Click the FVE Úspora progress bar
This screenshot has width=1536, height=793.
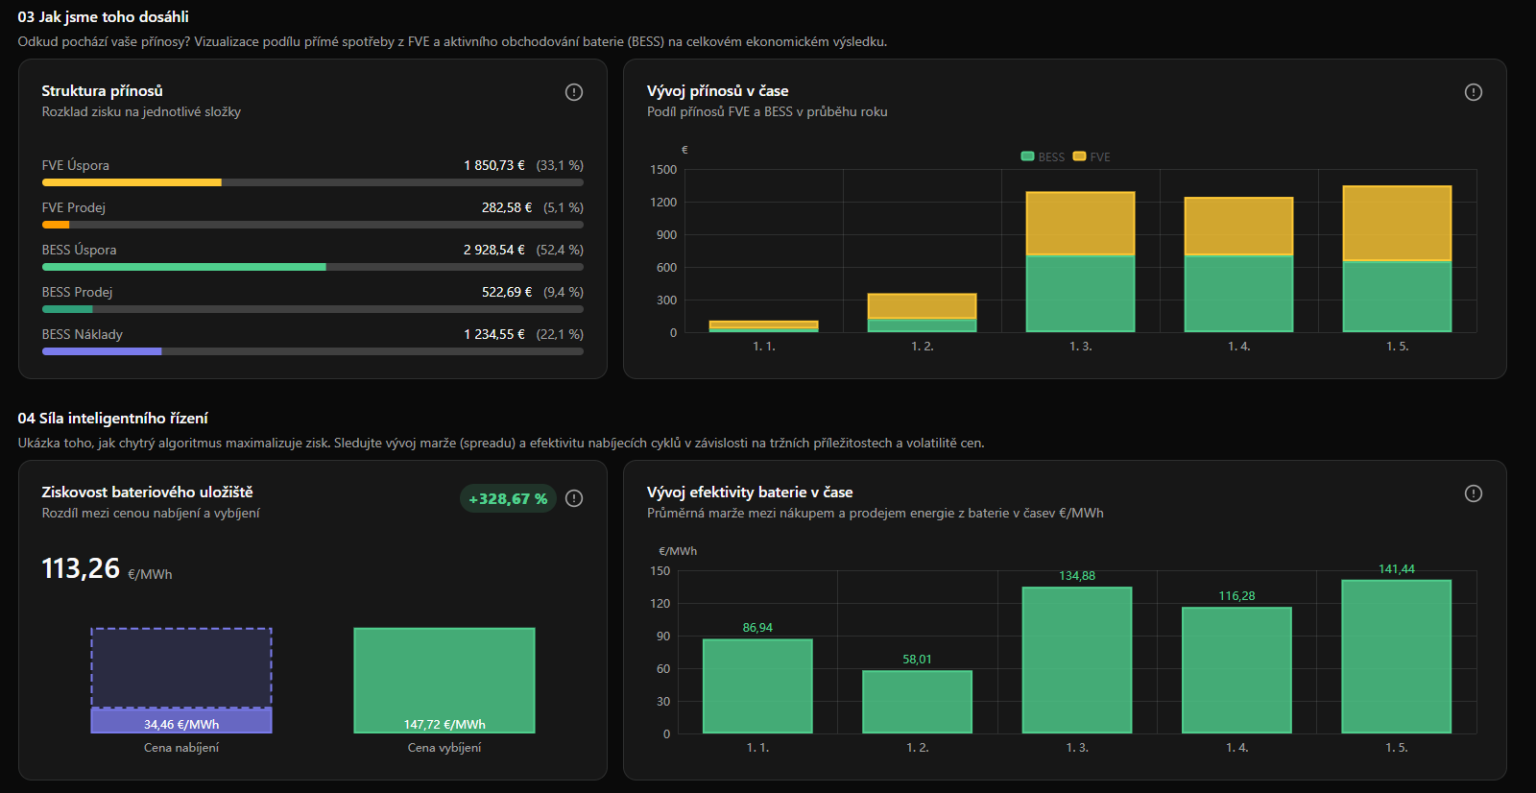point(312,183)
